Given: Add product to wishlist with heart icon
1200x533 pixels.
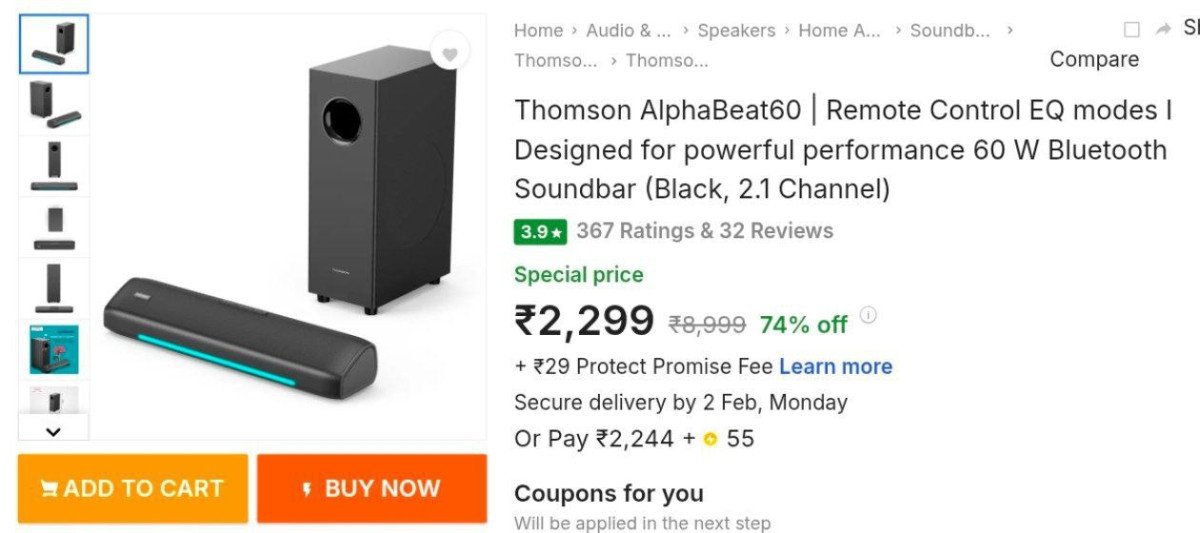Looking at the screenshot, I should tap(450, 54).
